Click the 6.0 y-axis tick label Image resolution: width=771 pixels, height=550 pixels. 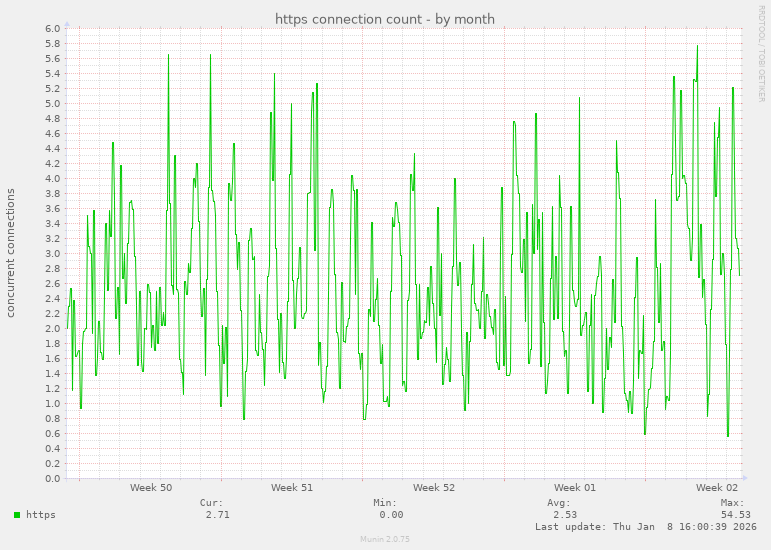pyautogui.click(x=53, y=29)
